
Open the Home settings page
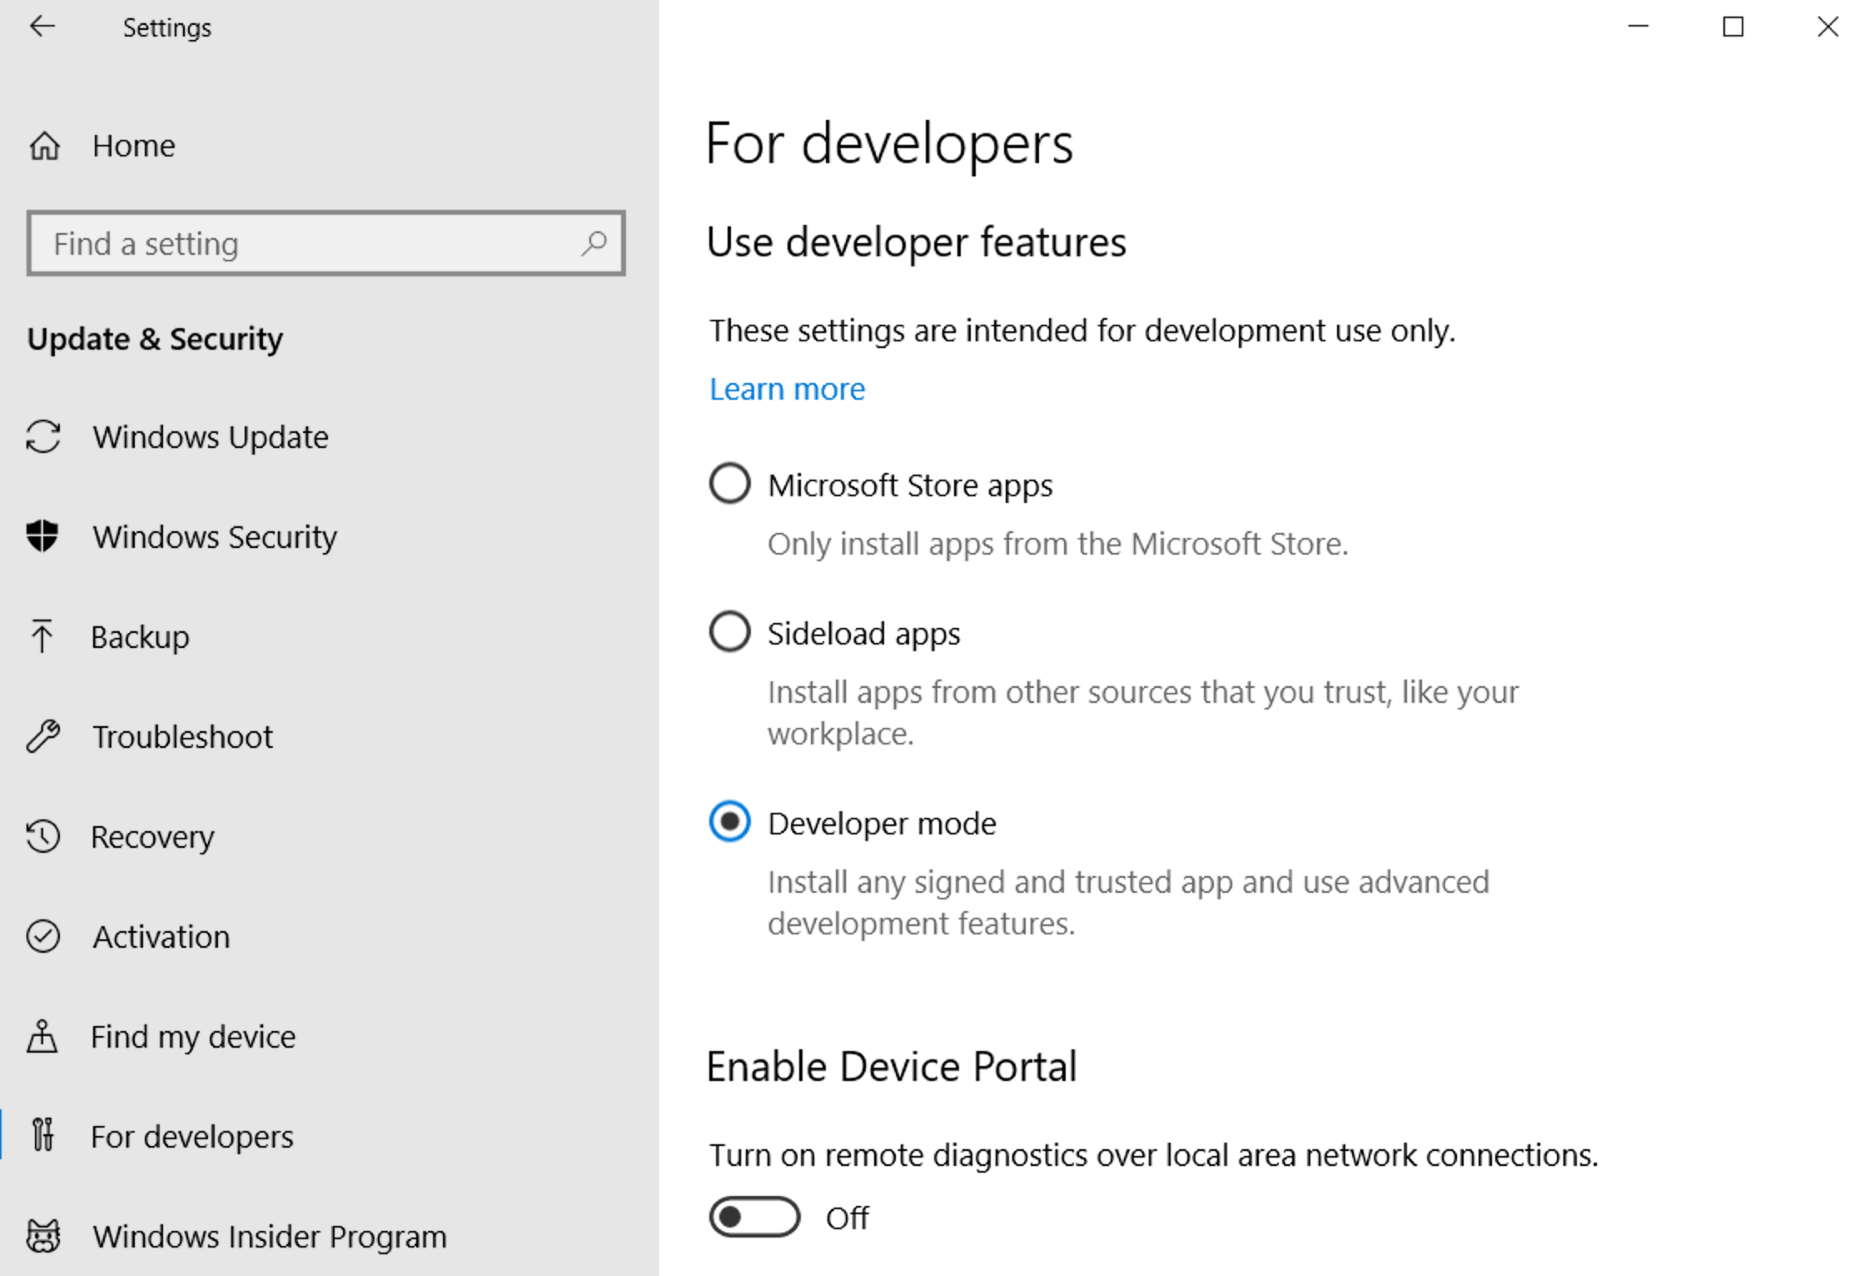(134, 146)
